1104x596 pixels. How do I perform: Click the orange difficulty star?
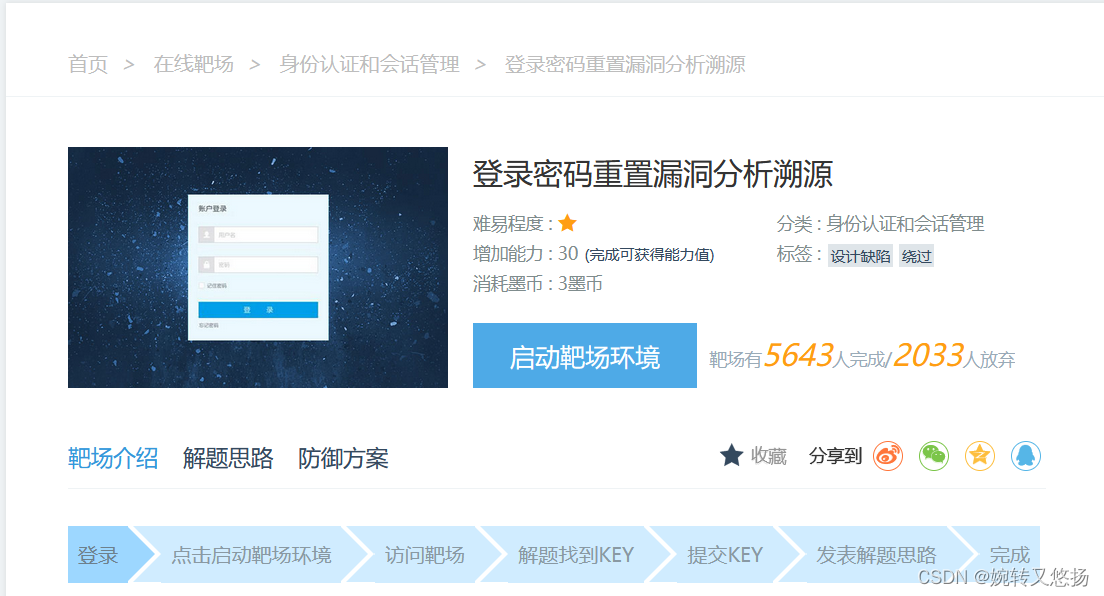(567, 223)
